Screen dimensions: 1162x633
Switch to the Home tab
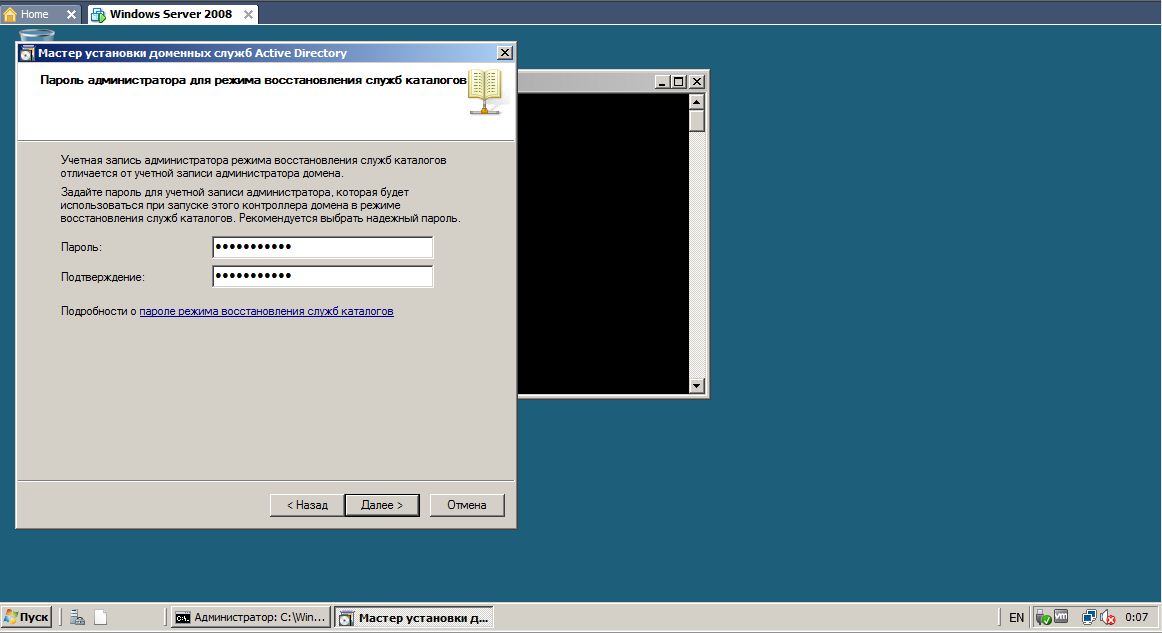click(34, 14)
